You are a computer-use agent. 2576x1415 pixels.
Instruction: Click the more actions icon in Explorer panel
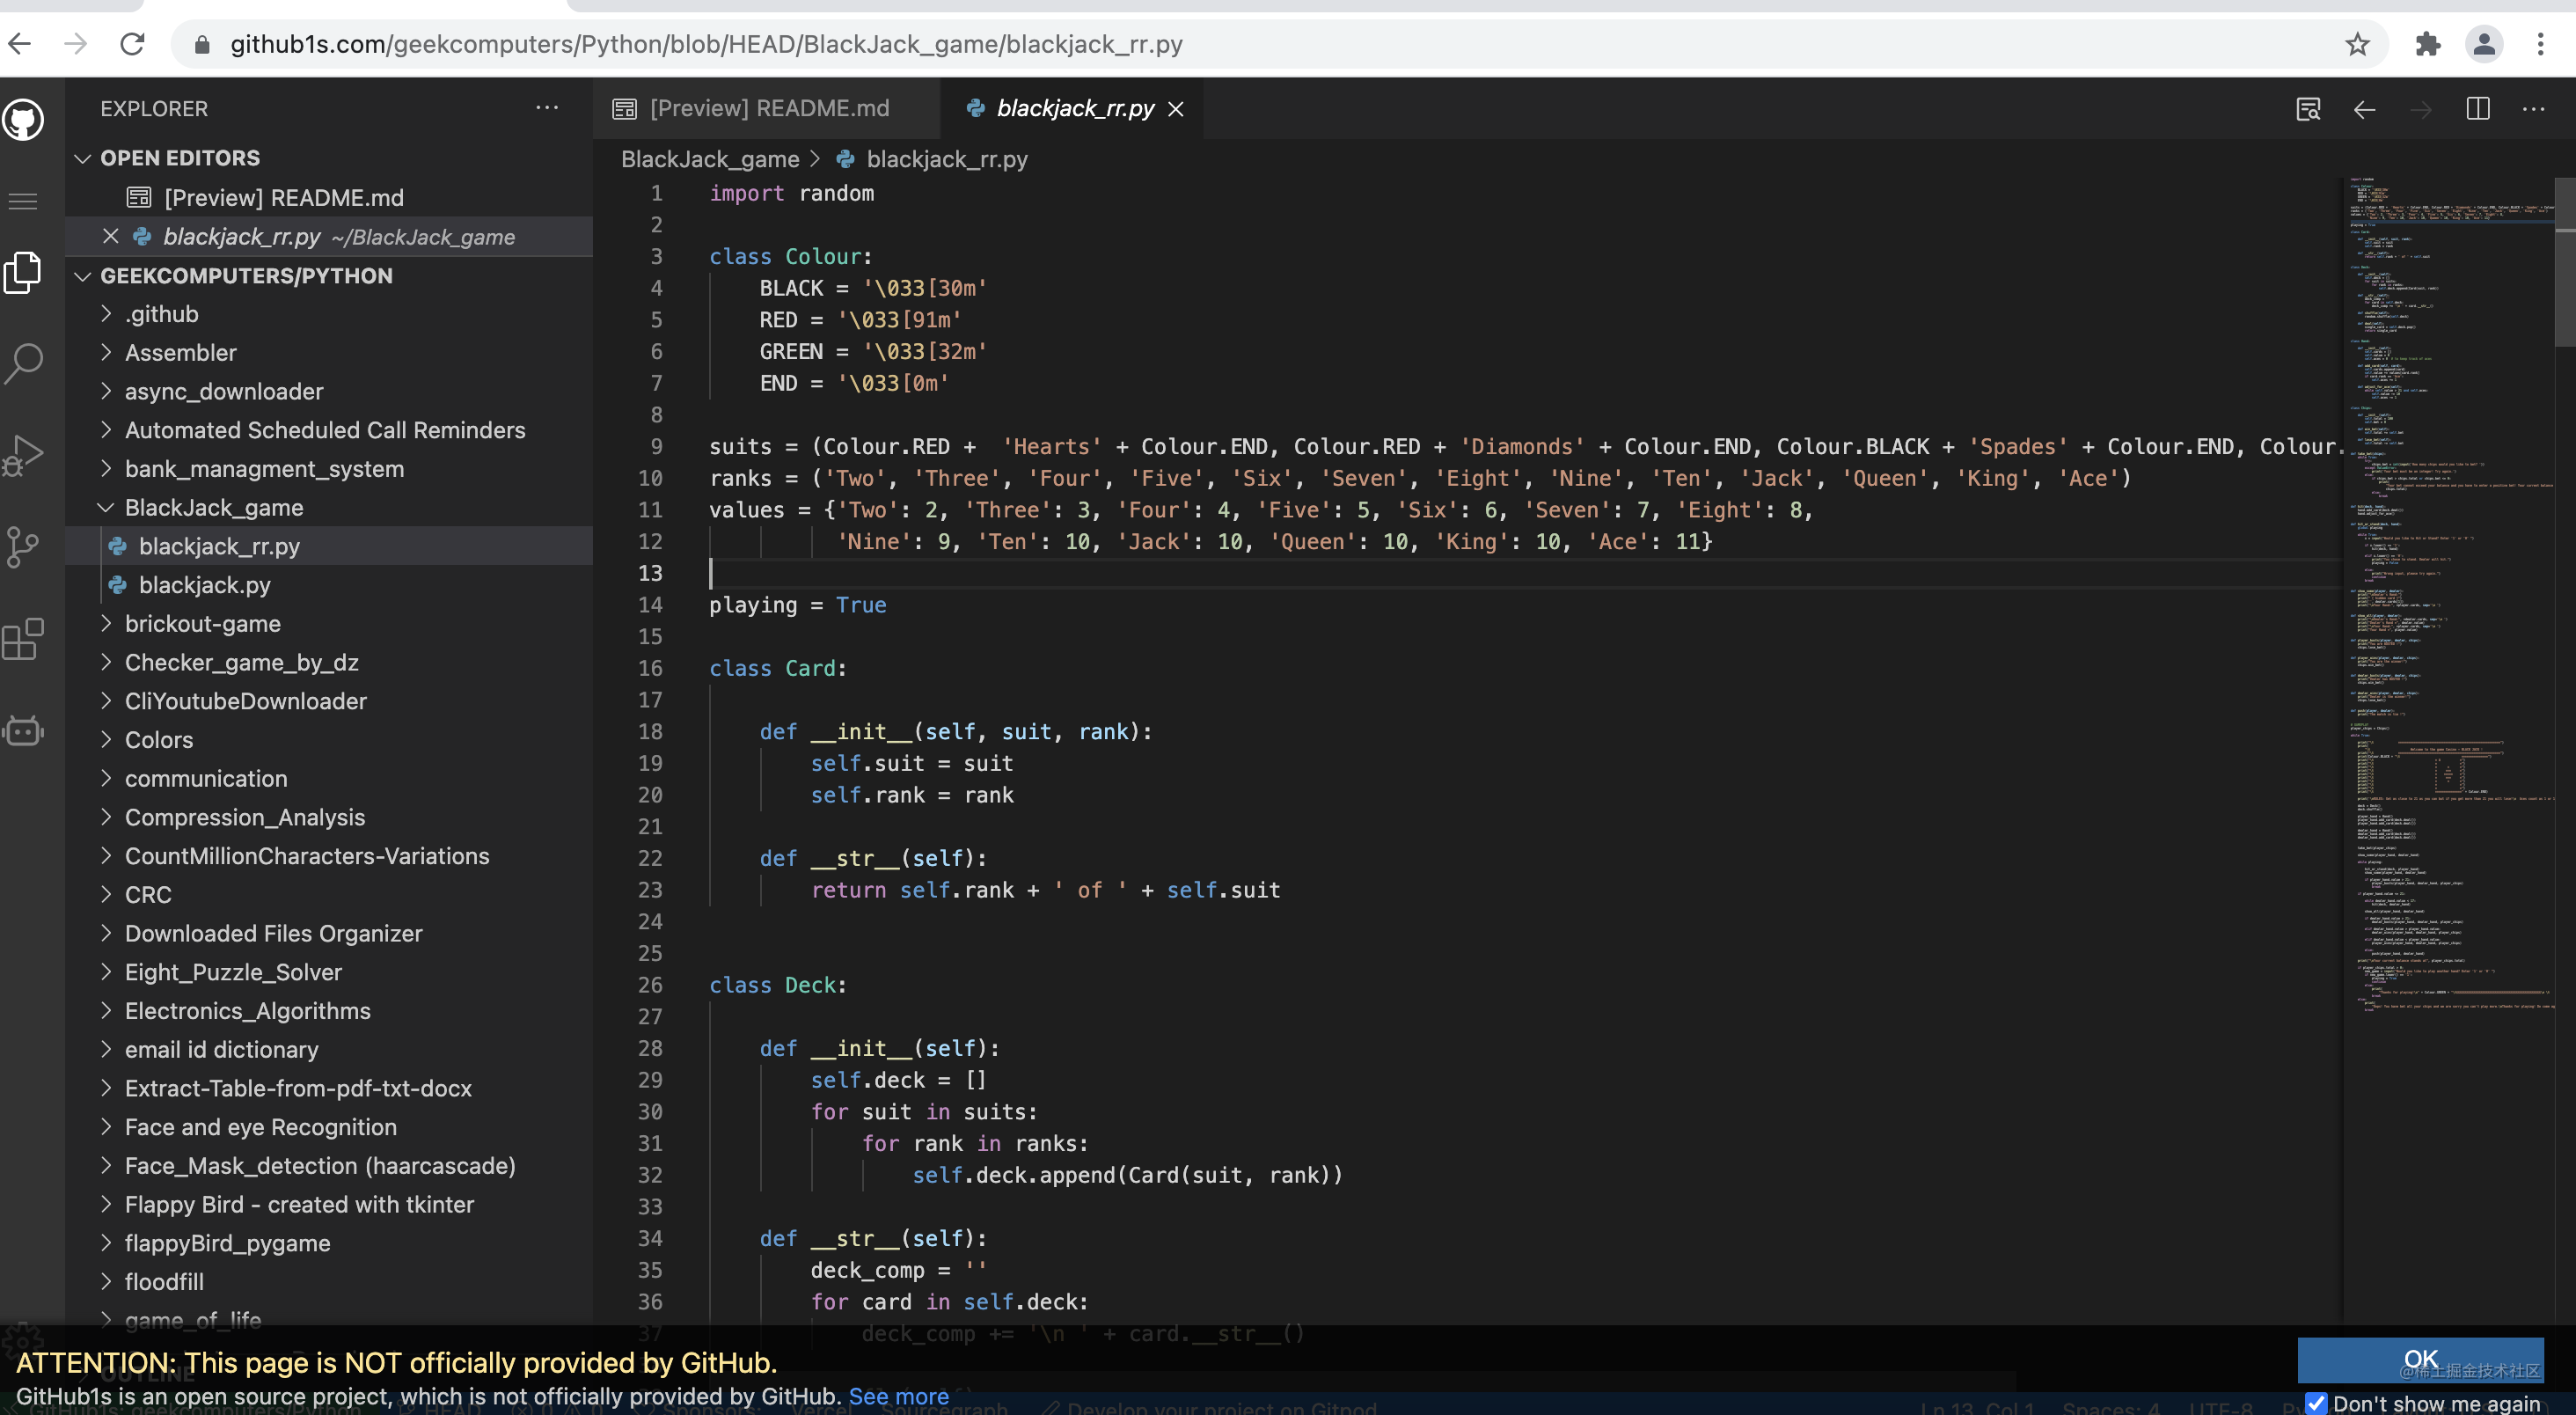pyautogui.click(x=547, y=108)
